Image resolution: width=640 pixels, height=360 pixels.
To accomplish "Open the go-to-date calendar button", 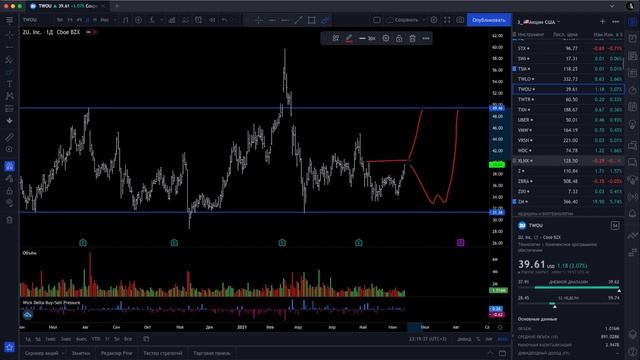I will 146,339.
